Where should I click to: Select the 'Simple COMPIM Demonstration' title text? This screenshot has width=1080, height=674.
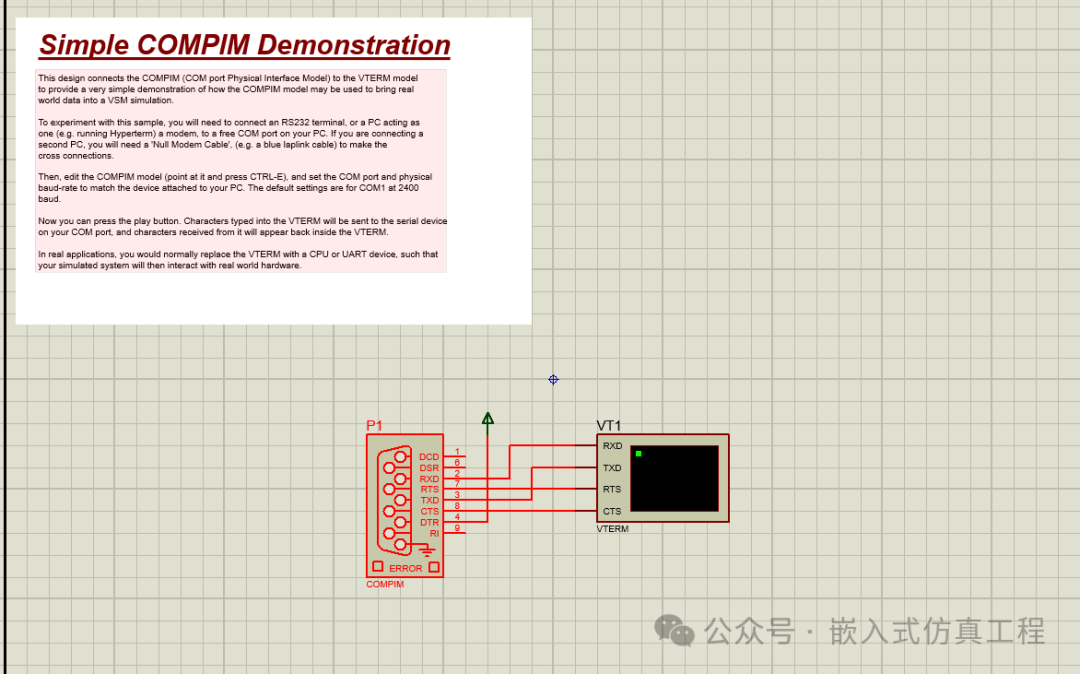coord(245,45)
